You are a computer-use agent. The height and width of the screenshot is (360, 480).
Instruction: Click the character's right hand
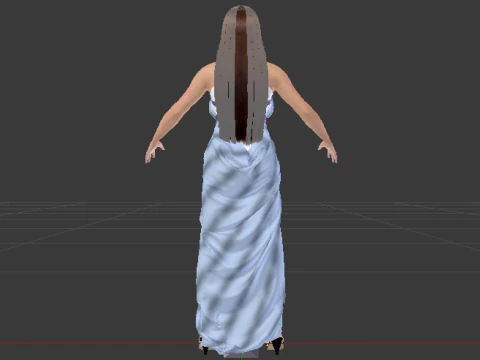328,151
